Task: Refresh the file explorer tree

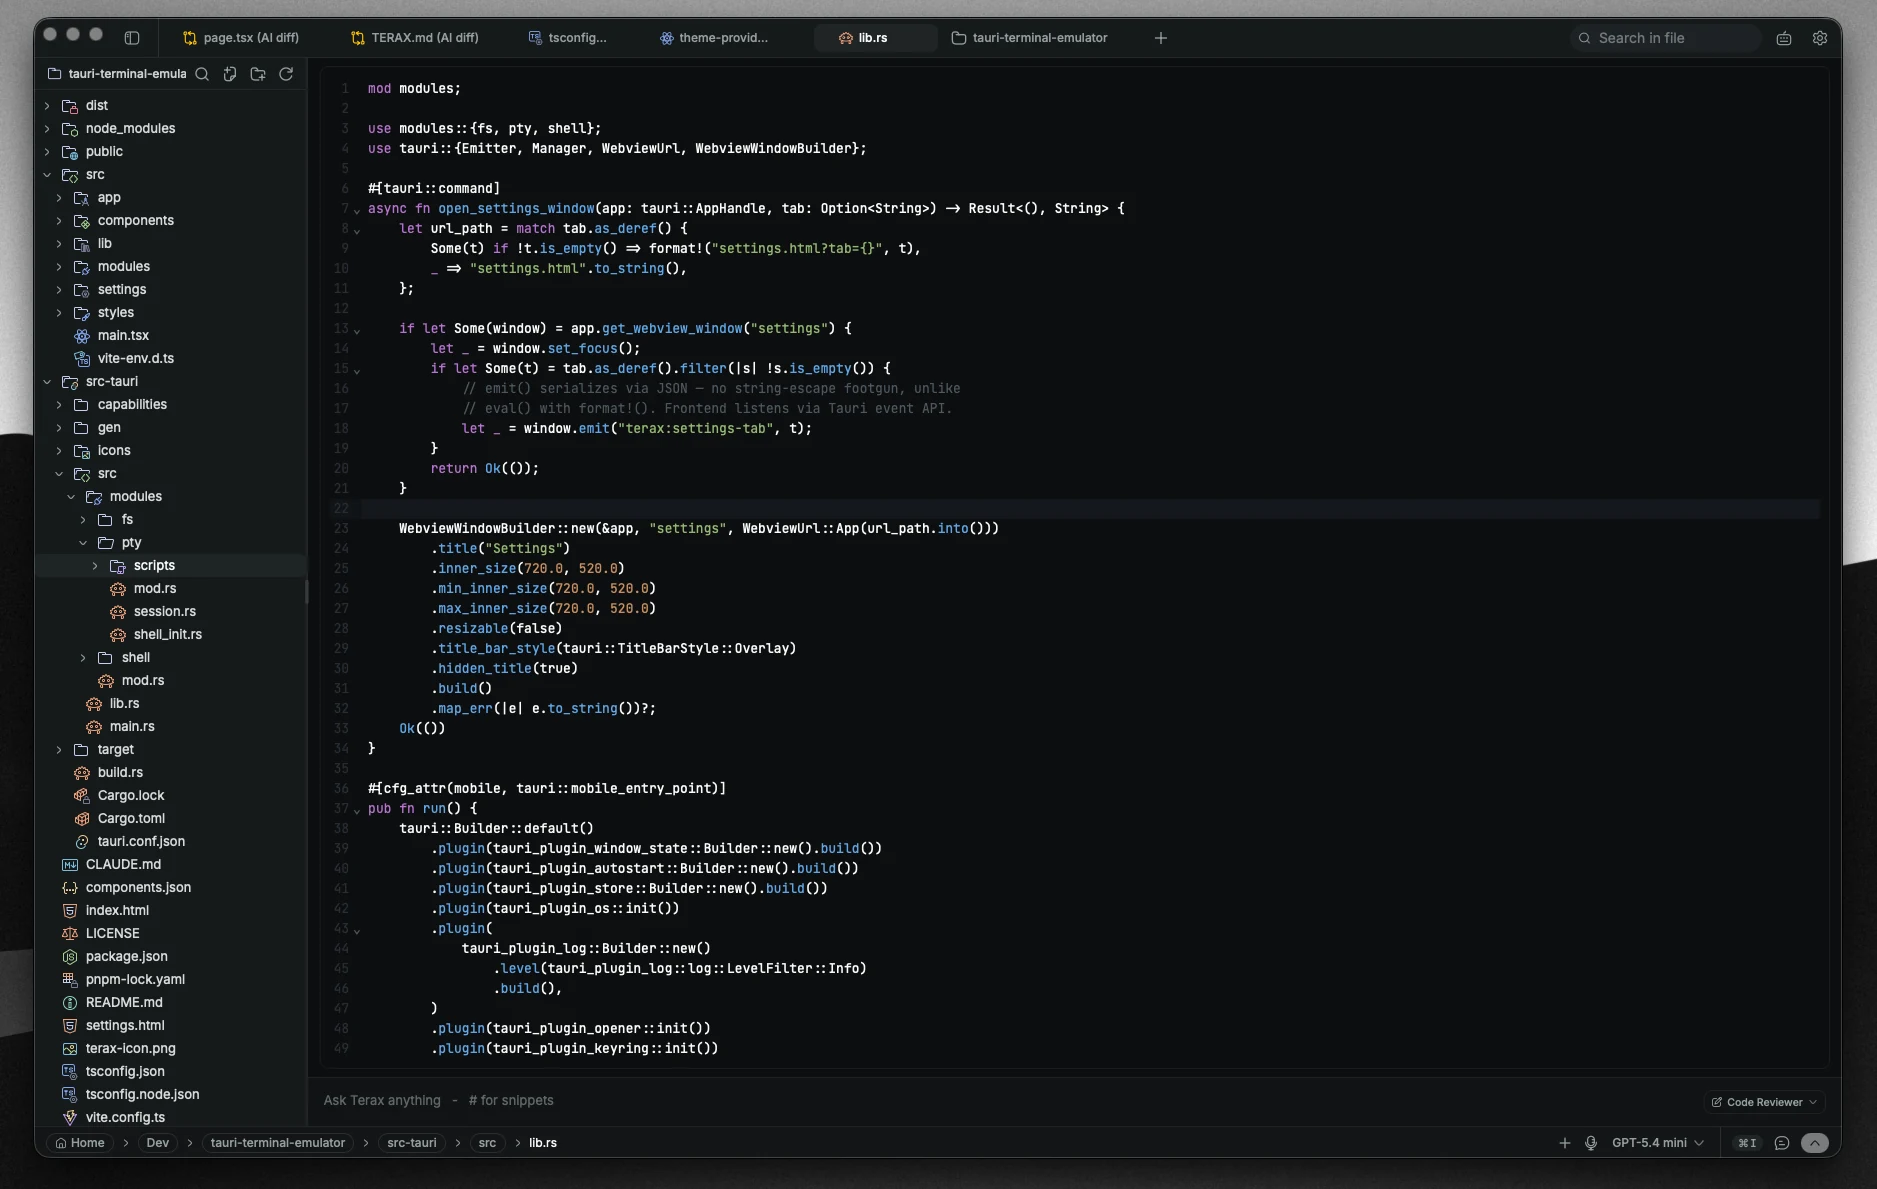Action: pyautogui.click(x=286, y=74)
